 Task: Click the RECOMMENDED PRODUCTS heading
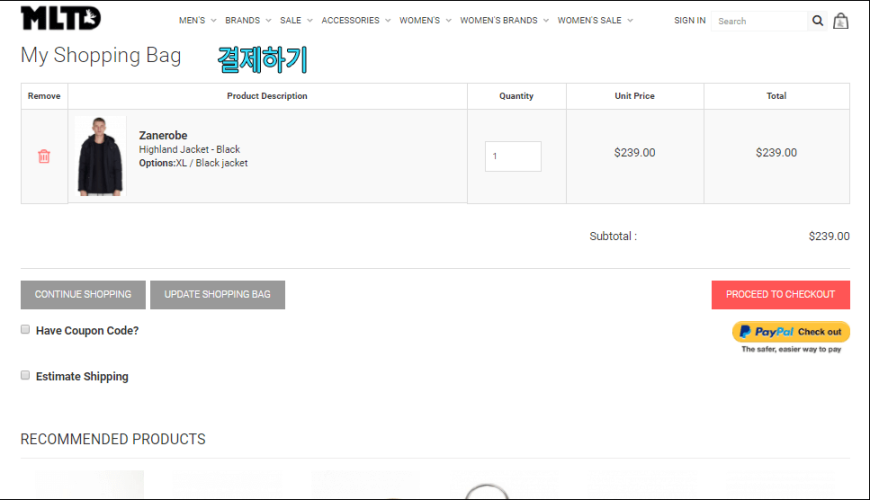tap(113, 439)
